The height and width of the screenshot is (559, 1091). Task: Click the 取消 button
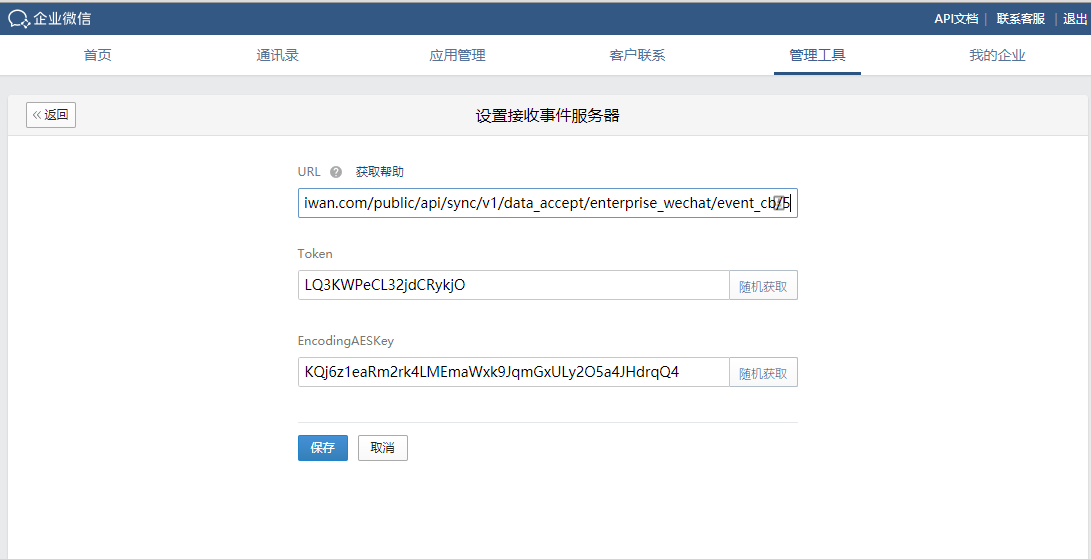pyautogui.click(x=383, y=448)
